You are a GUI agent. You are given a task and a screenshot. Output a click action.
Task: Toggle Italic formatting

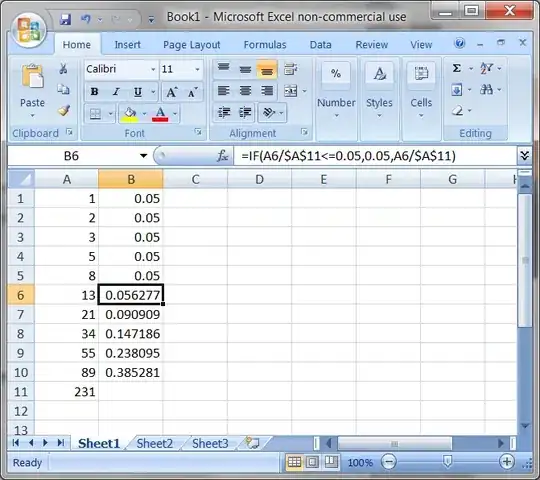[116, 92]
